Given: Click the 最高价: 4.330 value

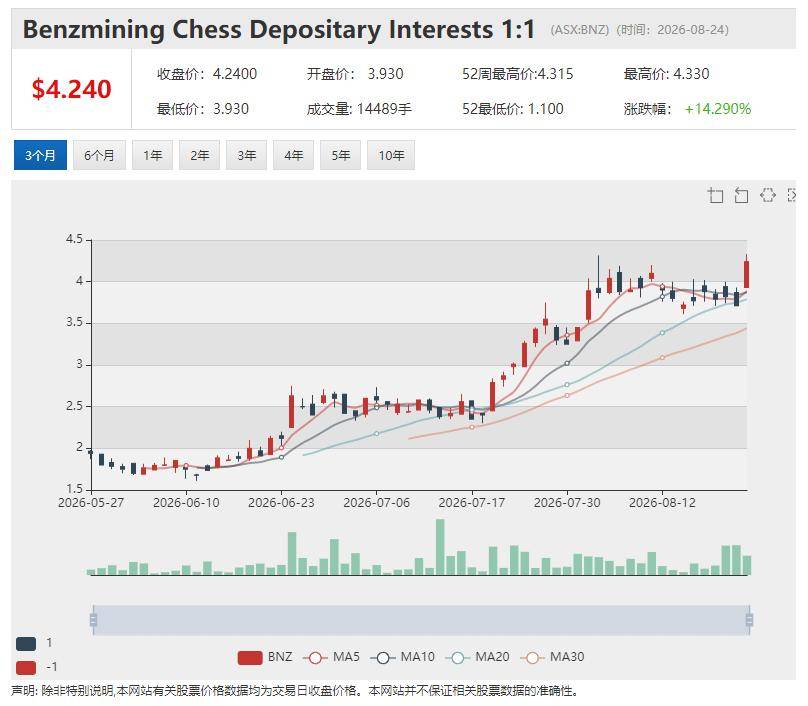Looking at the screenshot, I should pos(666,74).
